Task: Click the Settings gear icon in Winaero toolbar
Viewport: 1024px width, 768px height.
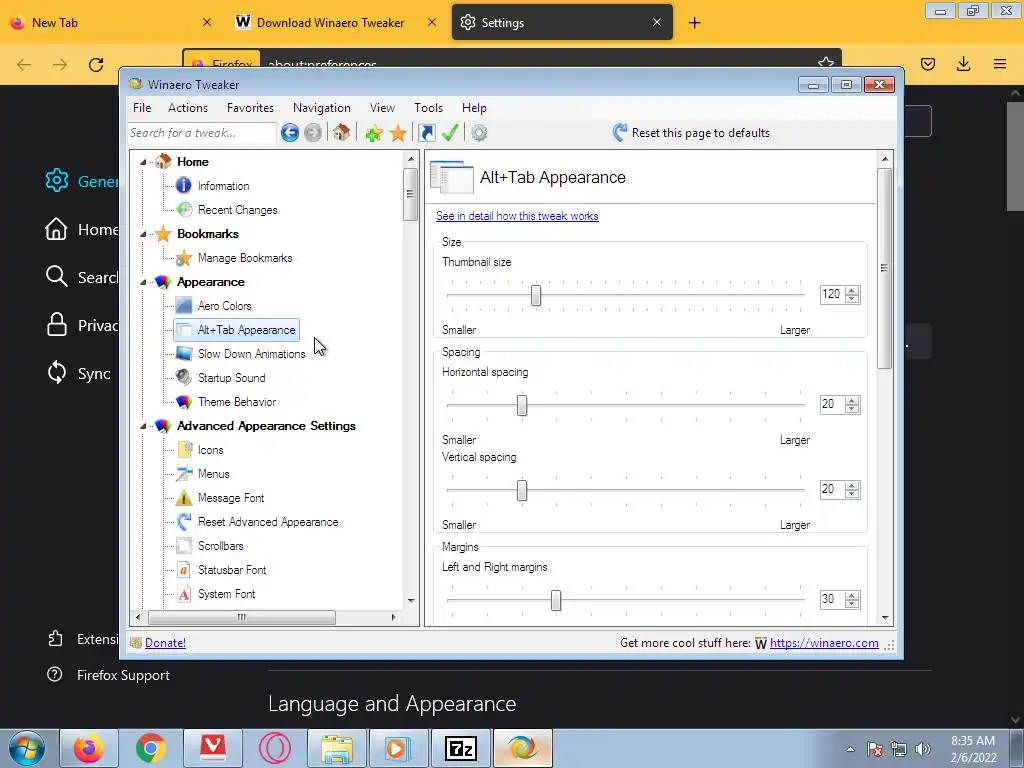Action: [479, 133]
